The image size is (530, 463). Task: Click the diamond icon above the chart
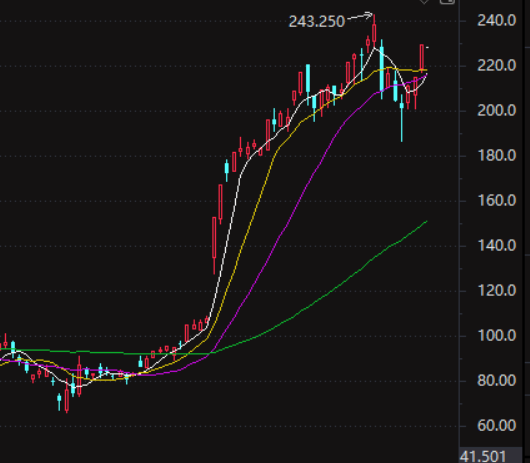[x=424, y=2]
